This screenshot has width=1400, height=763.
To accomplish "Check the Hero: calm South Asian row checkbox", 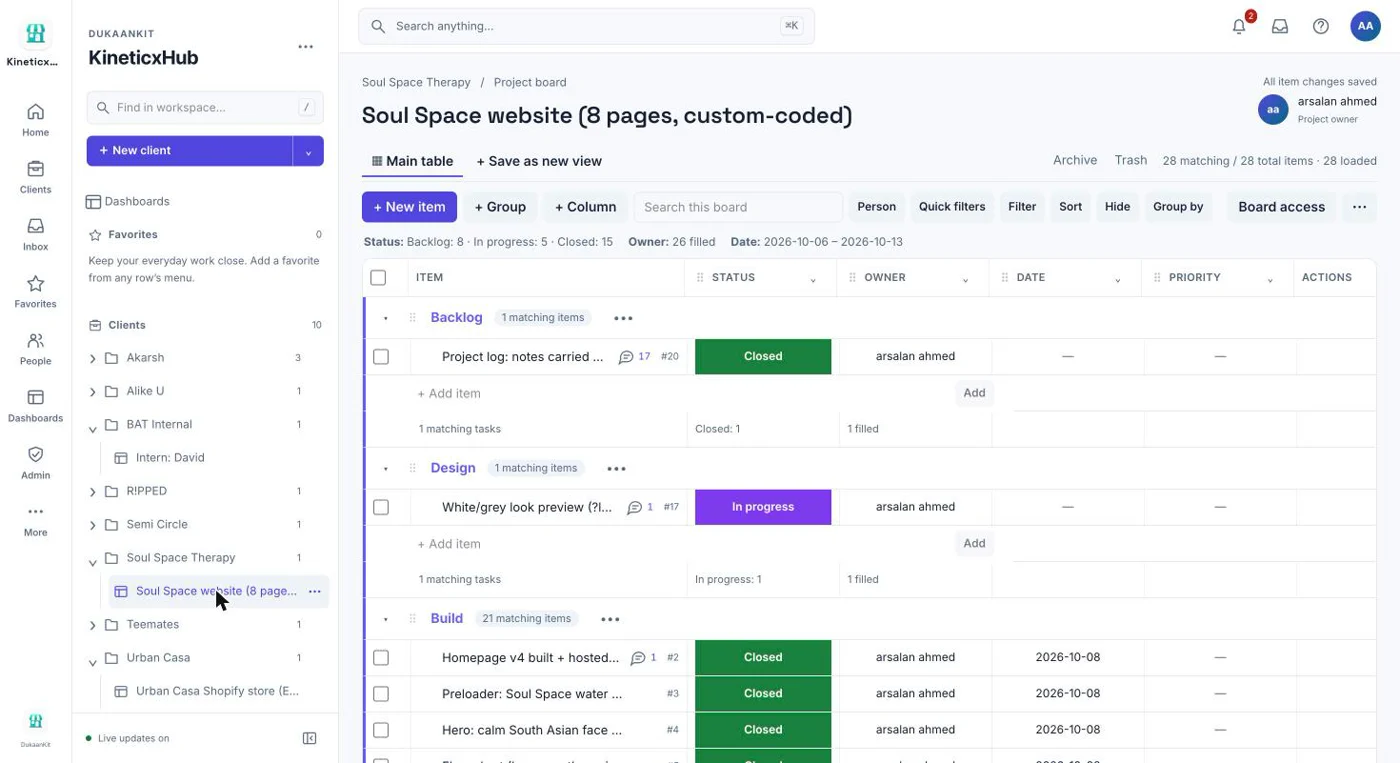I will [381, 730].
